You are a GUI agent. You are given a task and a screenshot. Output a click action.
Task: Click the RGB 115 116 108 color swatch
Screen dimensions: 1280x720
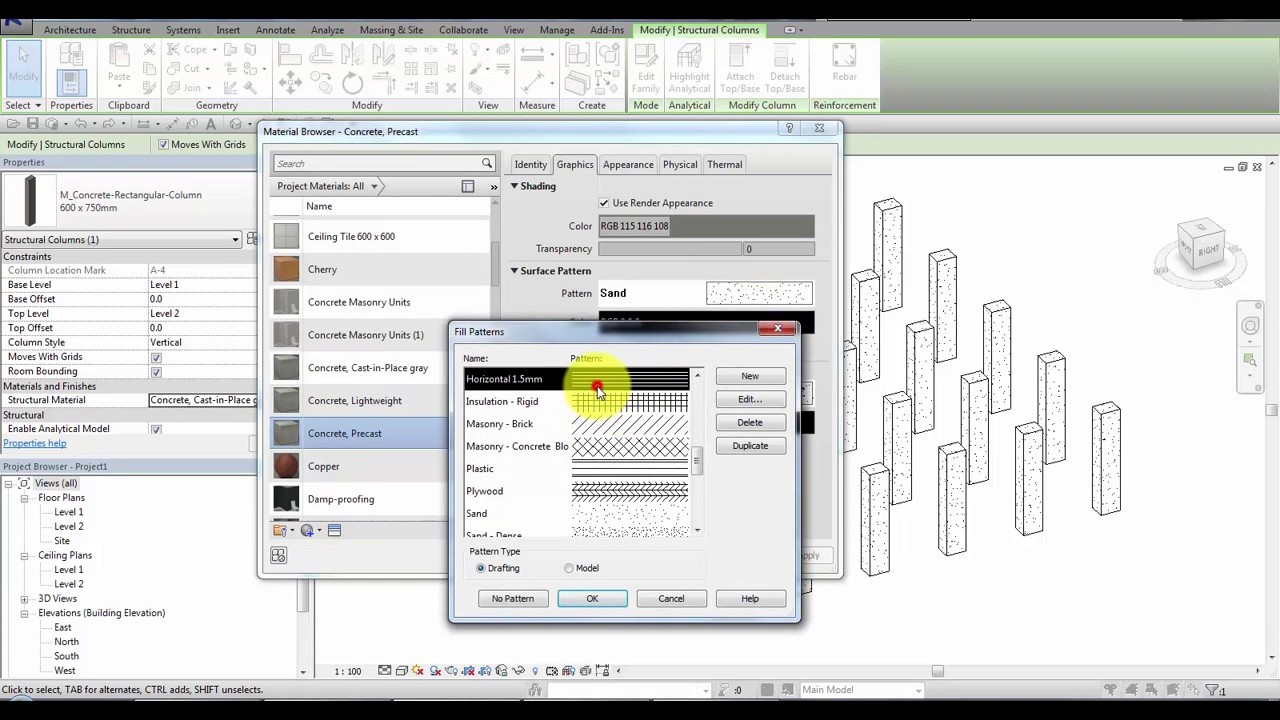tap(706, 226)
